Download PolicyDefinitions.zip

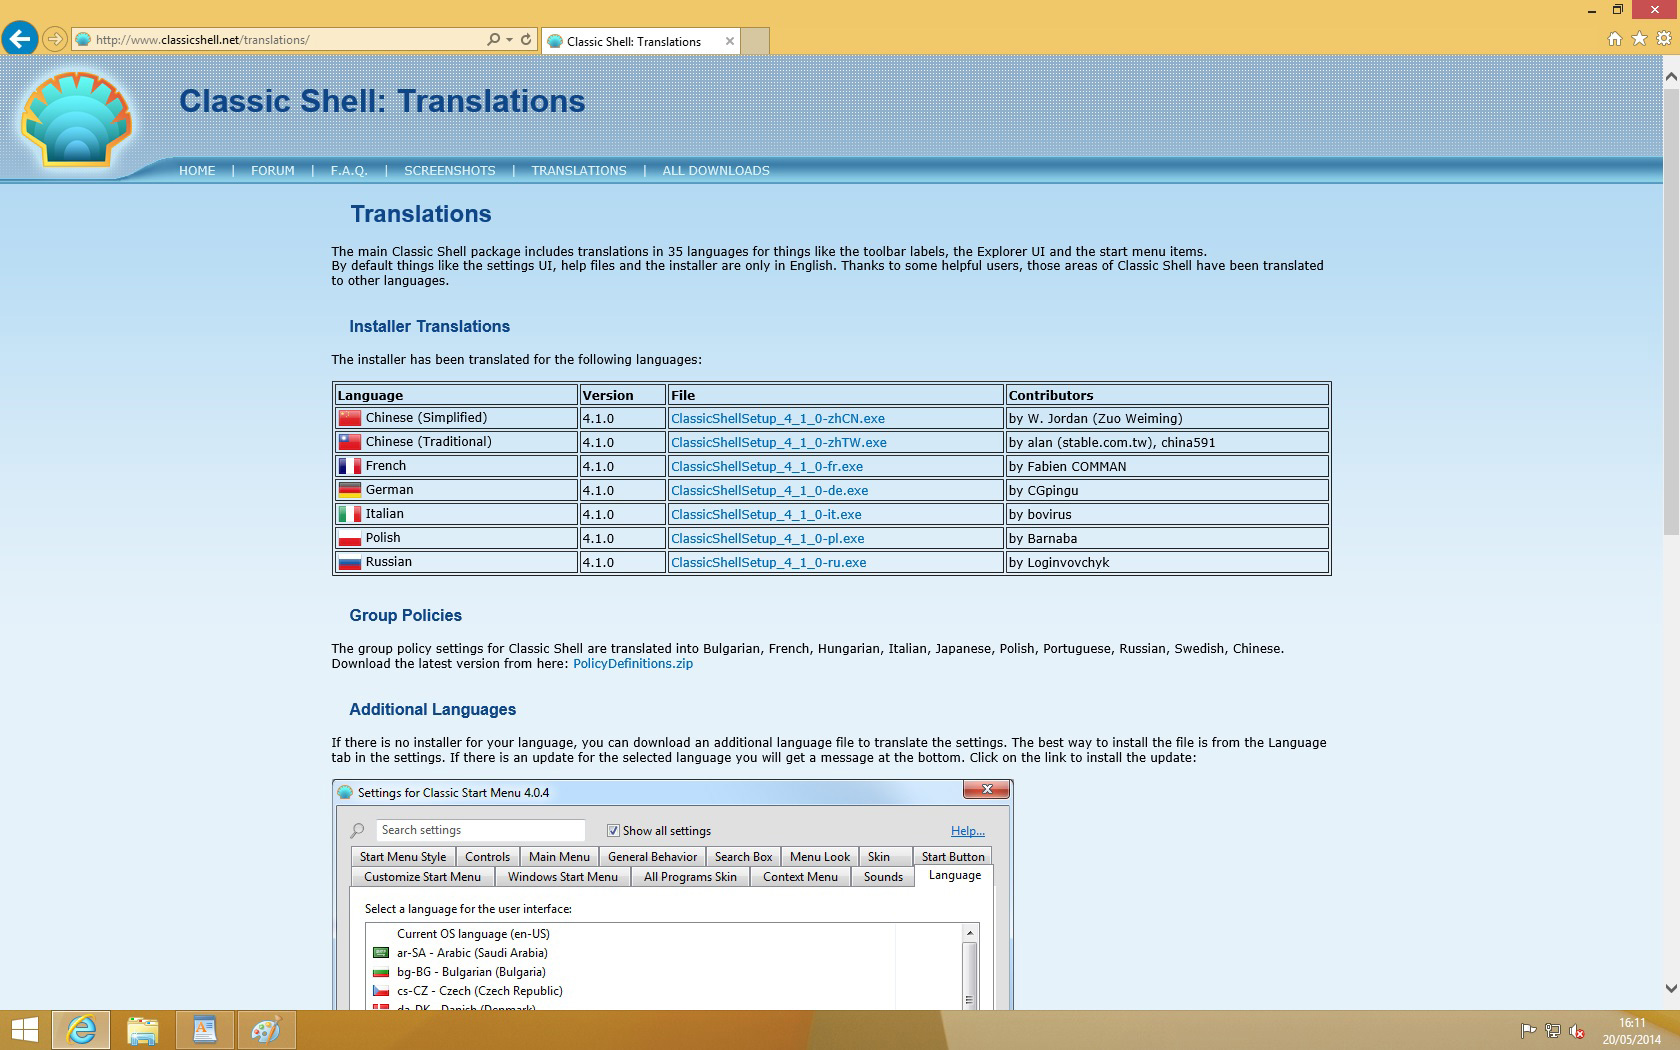633,664
